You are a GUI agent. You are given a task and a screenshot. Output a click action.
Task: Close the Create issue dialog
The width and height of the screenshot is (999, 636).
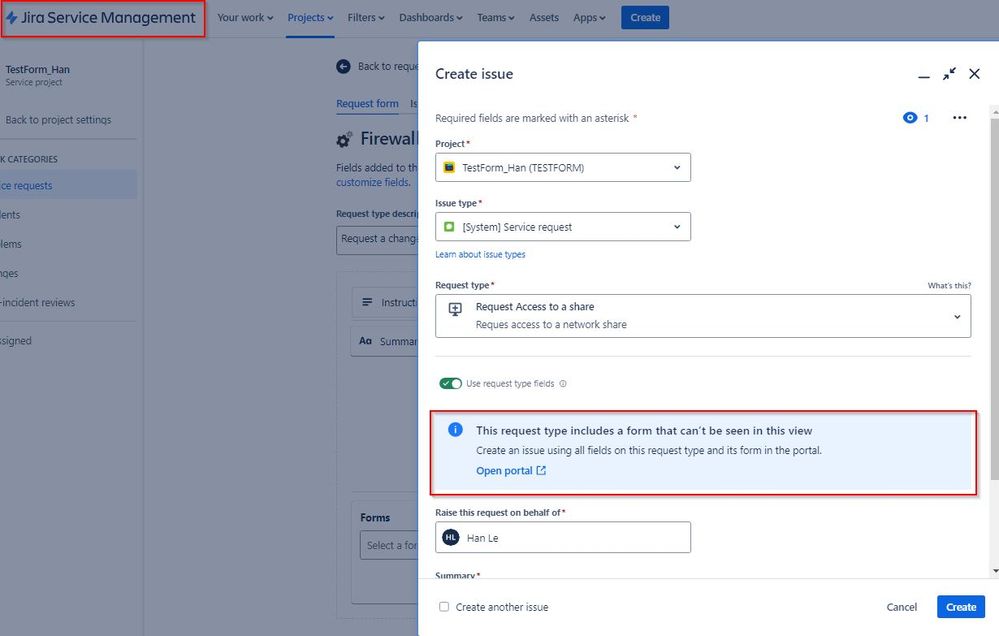pyautogui.click(x=974, y=74)
